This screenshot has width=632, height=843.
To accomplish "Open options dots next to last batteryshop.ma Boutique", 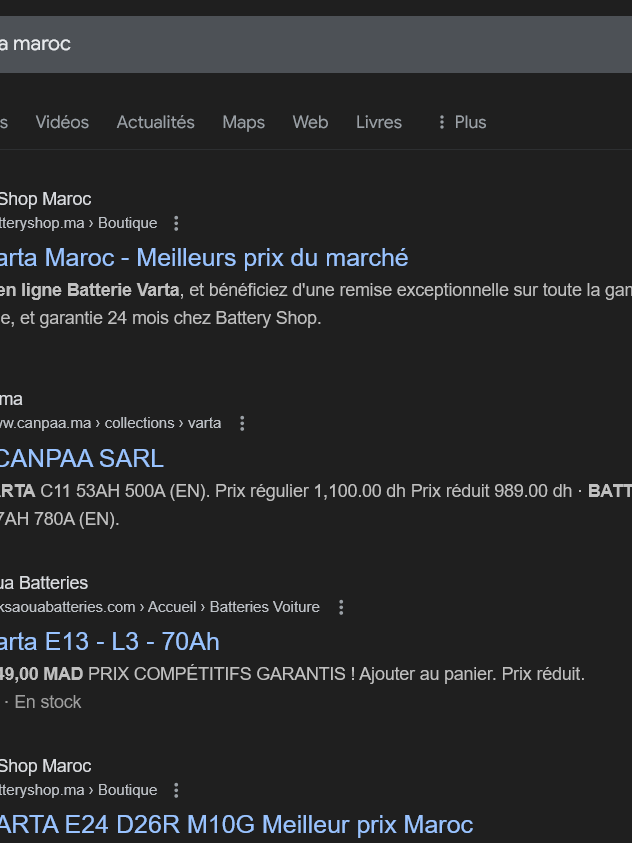I will [176, 790].
